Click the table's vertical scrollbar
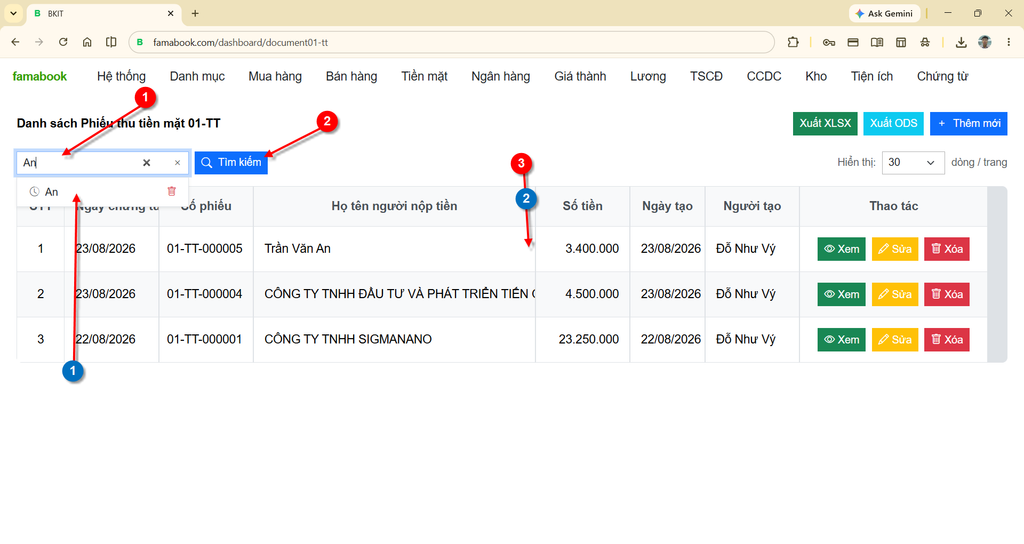The width and height of the screenshot is (1024, 544). tap(997, 274)
